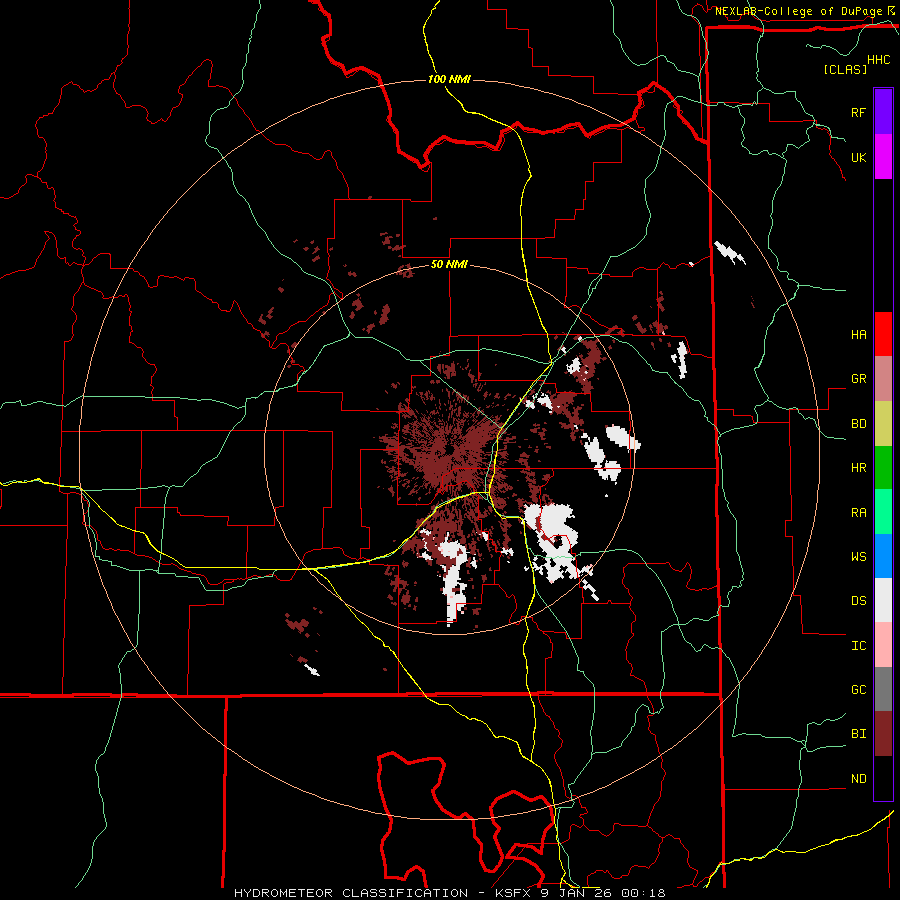Viewport: 900px width, 900px height.
Task: Click the HA legend label
Action: point(858,335)
